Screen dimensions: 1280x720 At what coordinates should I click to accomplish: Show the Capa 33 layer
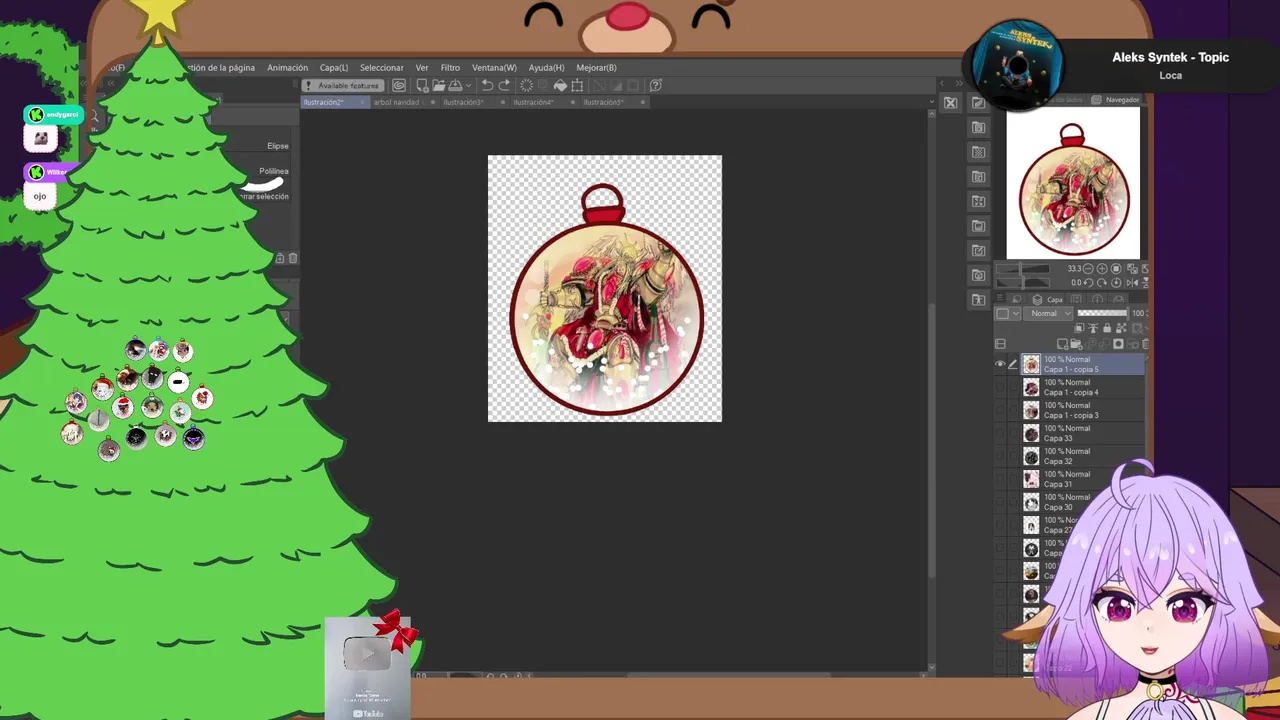(x=1000, y=434)
